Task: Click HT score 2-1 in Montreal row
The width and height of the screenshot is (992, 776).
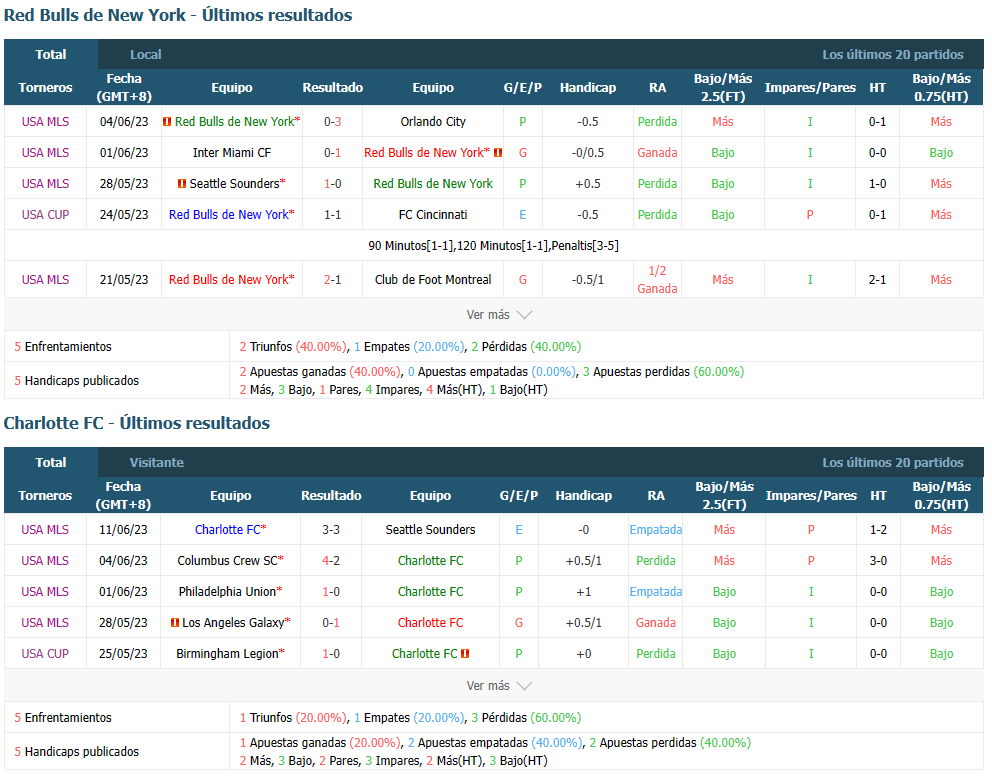Action: click(x=877, y=280)
